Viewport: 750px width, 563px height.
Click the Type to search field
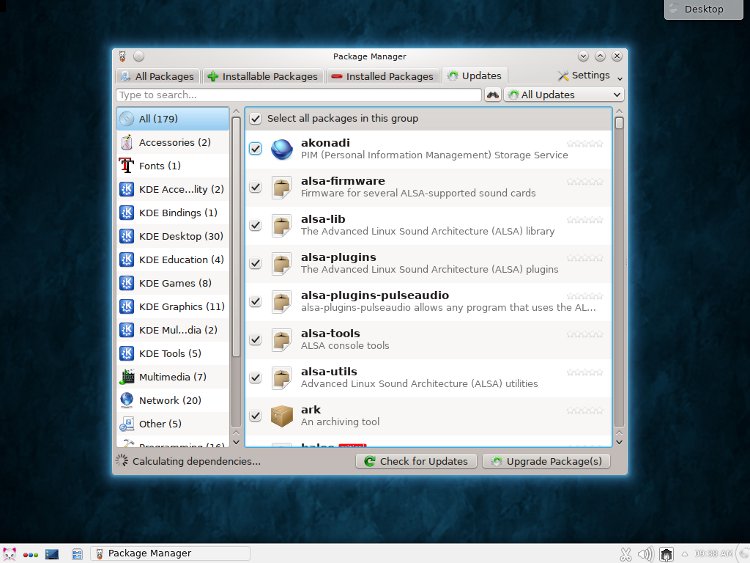click(298, 95)
